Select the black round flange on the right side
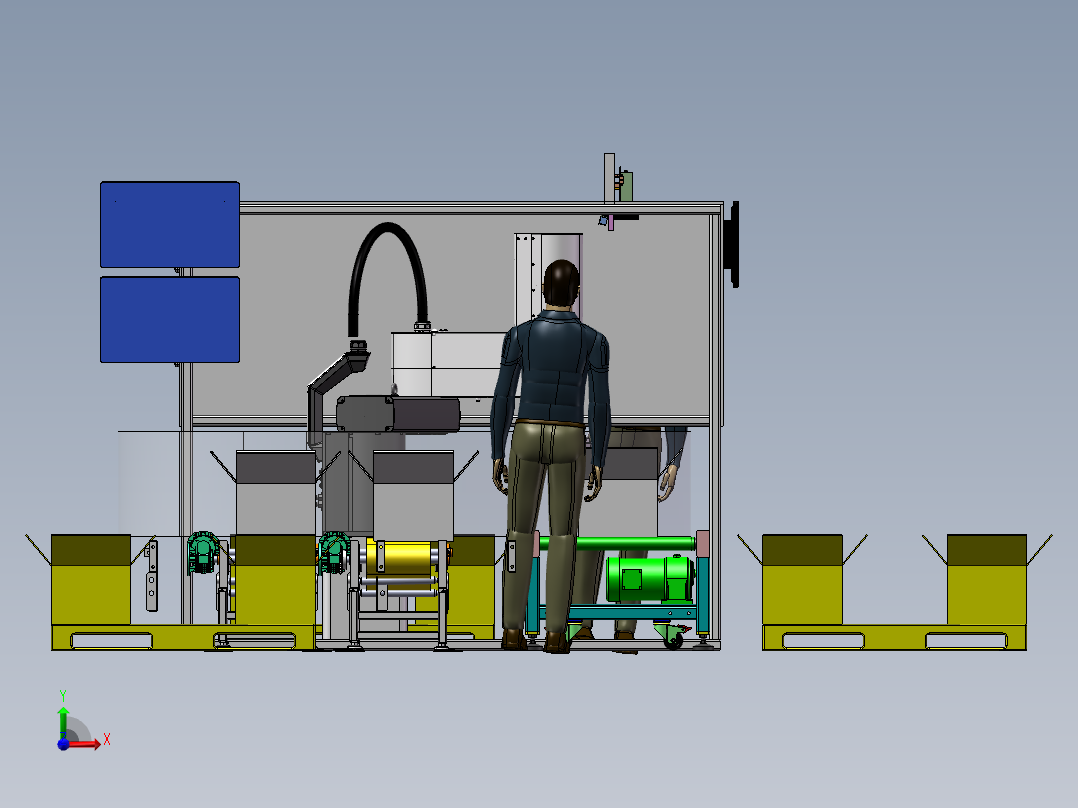The height and width of the screenshot is (808, 1078). [x=734, y=244]
